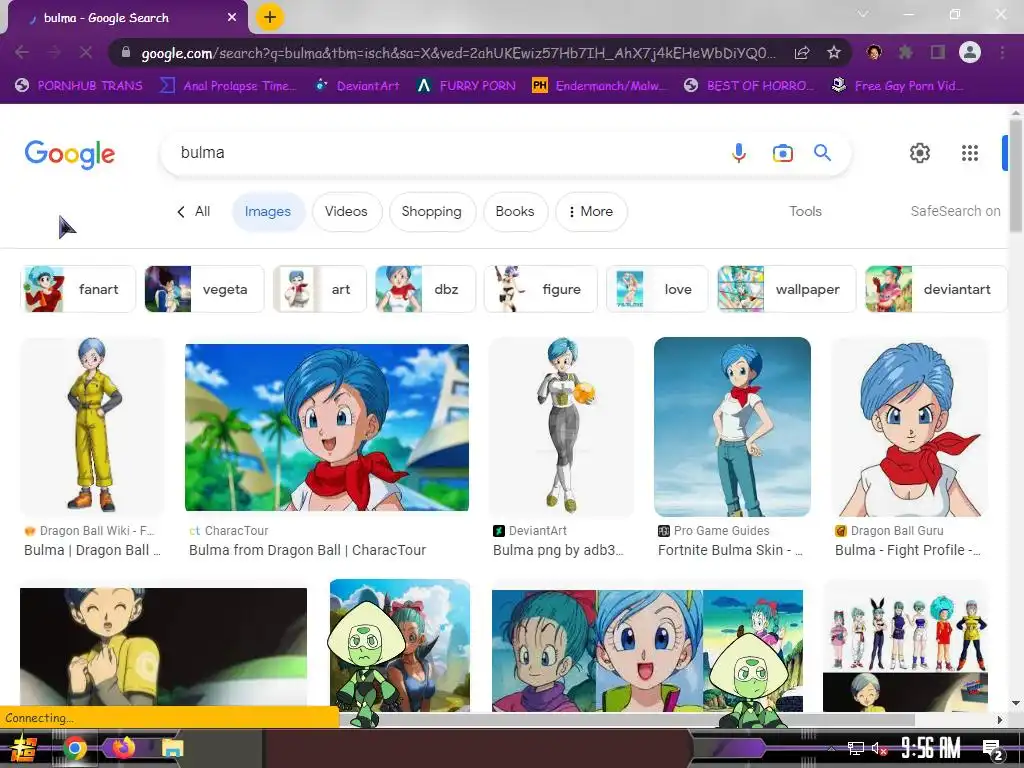This screenshot has width=1024, height=768.
Task: Go to Google home via the logo
Action: 70,154
